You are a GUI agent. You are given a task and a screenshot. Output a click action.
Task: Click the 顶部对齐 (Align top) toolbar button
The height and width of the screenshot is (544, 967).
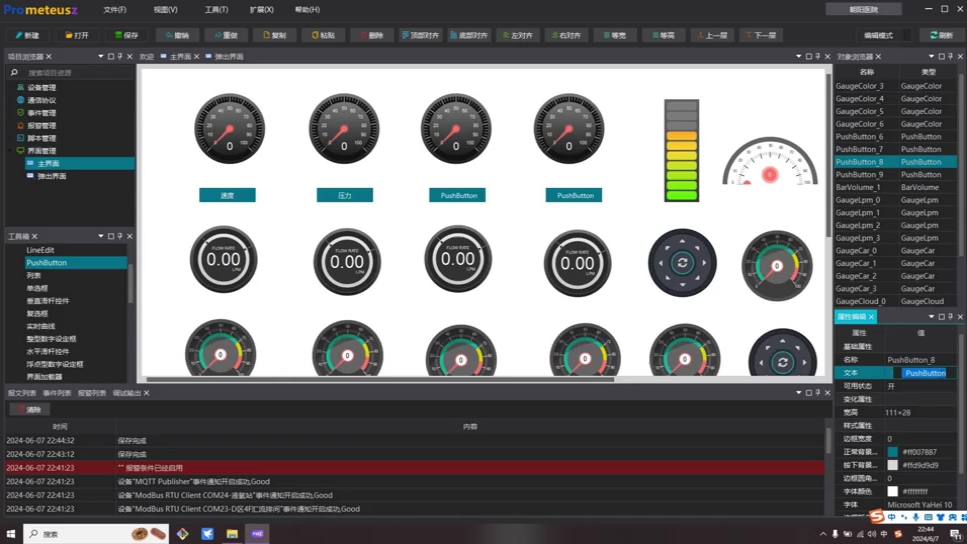pyautogui.click(x=420, y=35)
